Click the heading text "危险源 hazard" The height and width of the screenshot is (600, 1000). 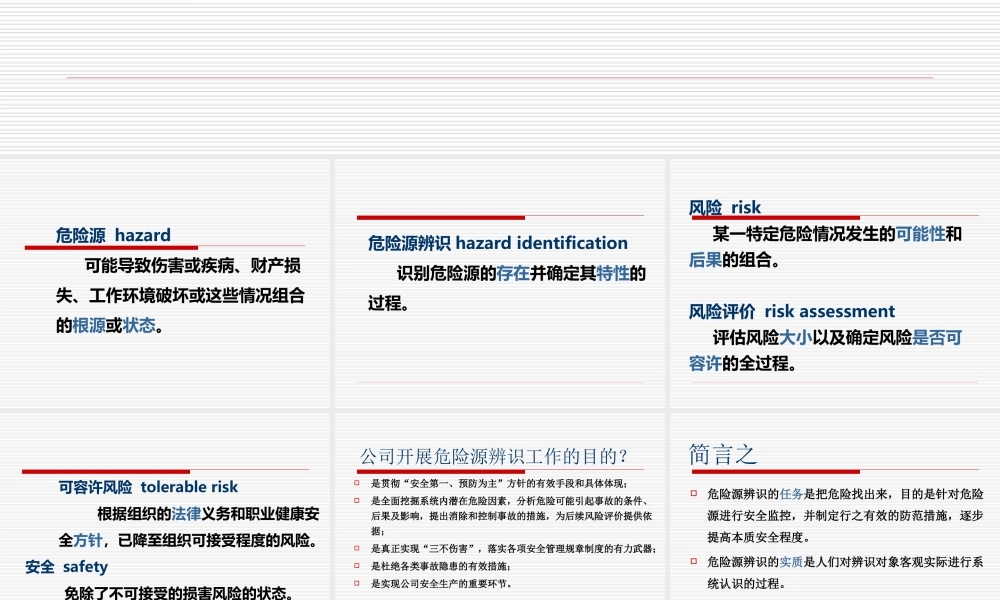pos(113,235)
